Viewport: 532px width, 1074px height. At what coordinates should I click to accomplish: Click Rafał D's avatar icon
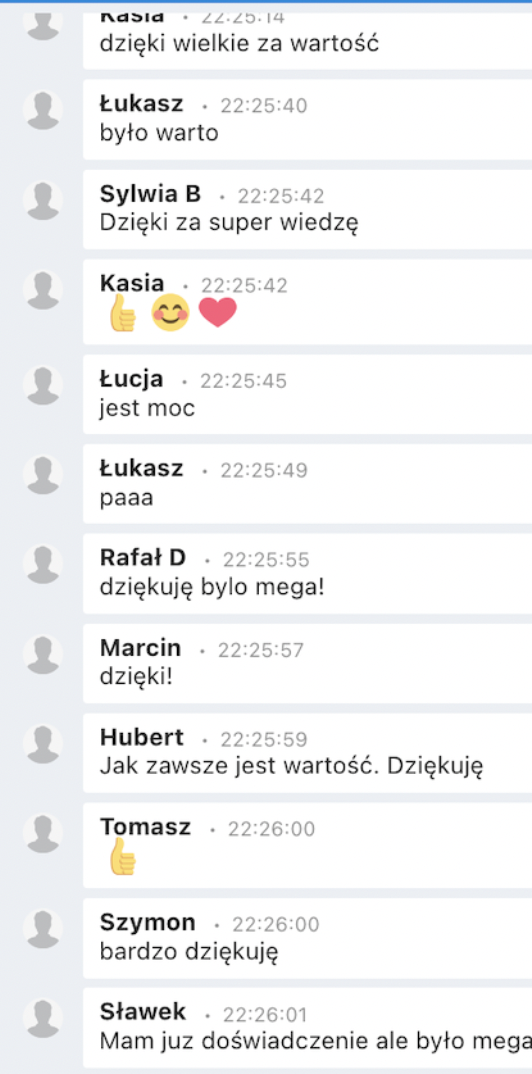tap(43, 564)
